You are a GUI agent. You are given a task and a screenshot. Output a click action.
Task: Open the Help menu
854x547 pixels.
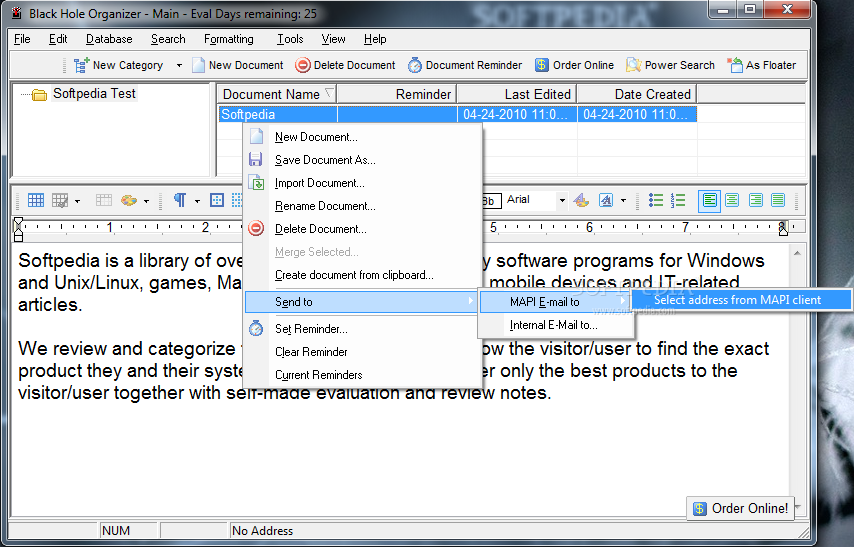(375, 39)
